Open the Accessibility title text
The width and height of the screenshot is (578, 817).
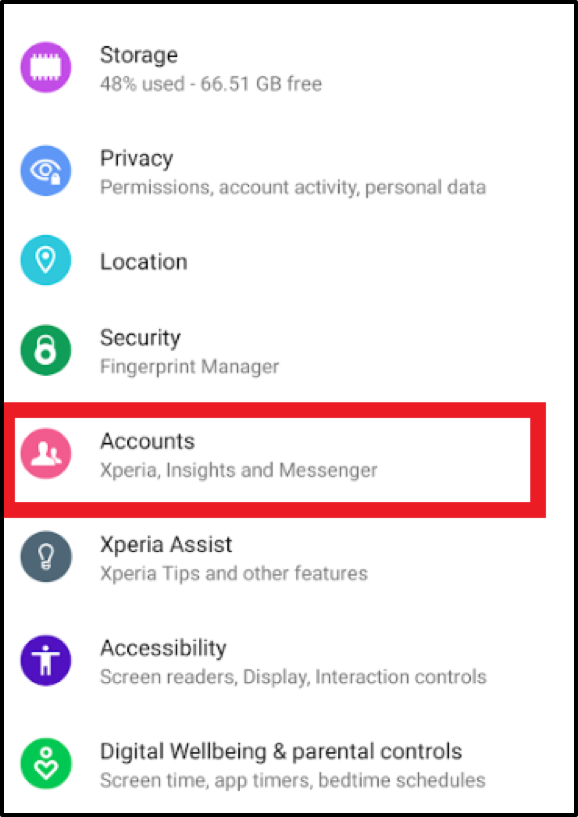(163, 649)
